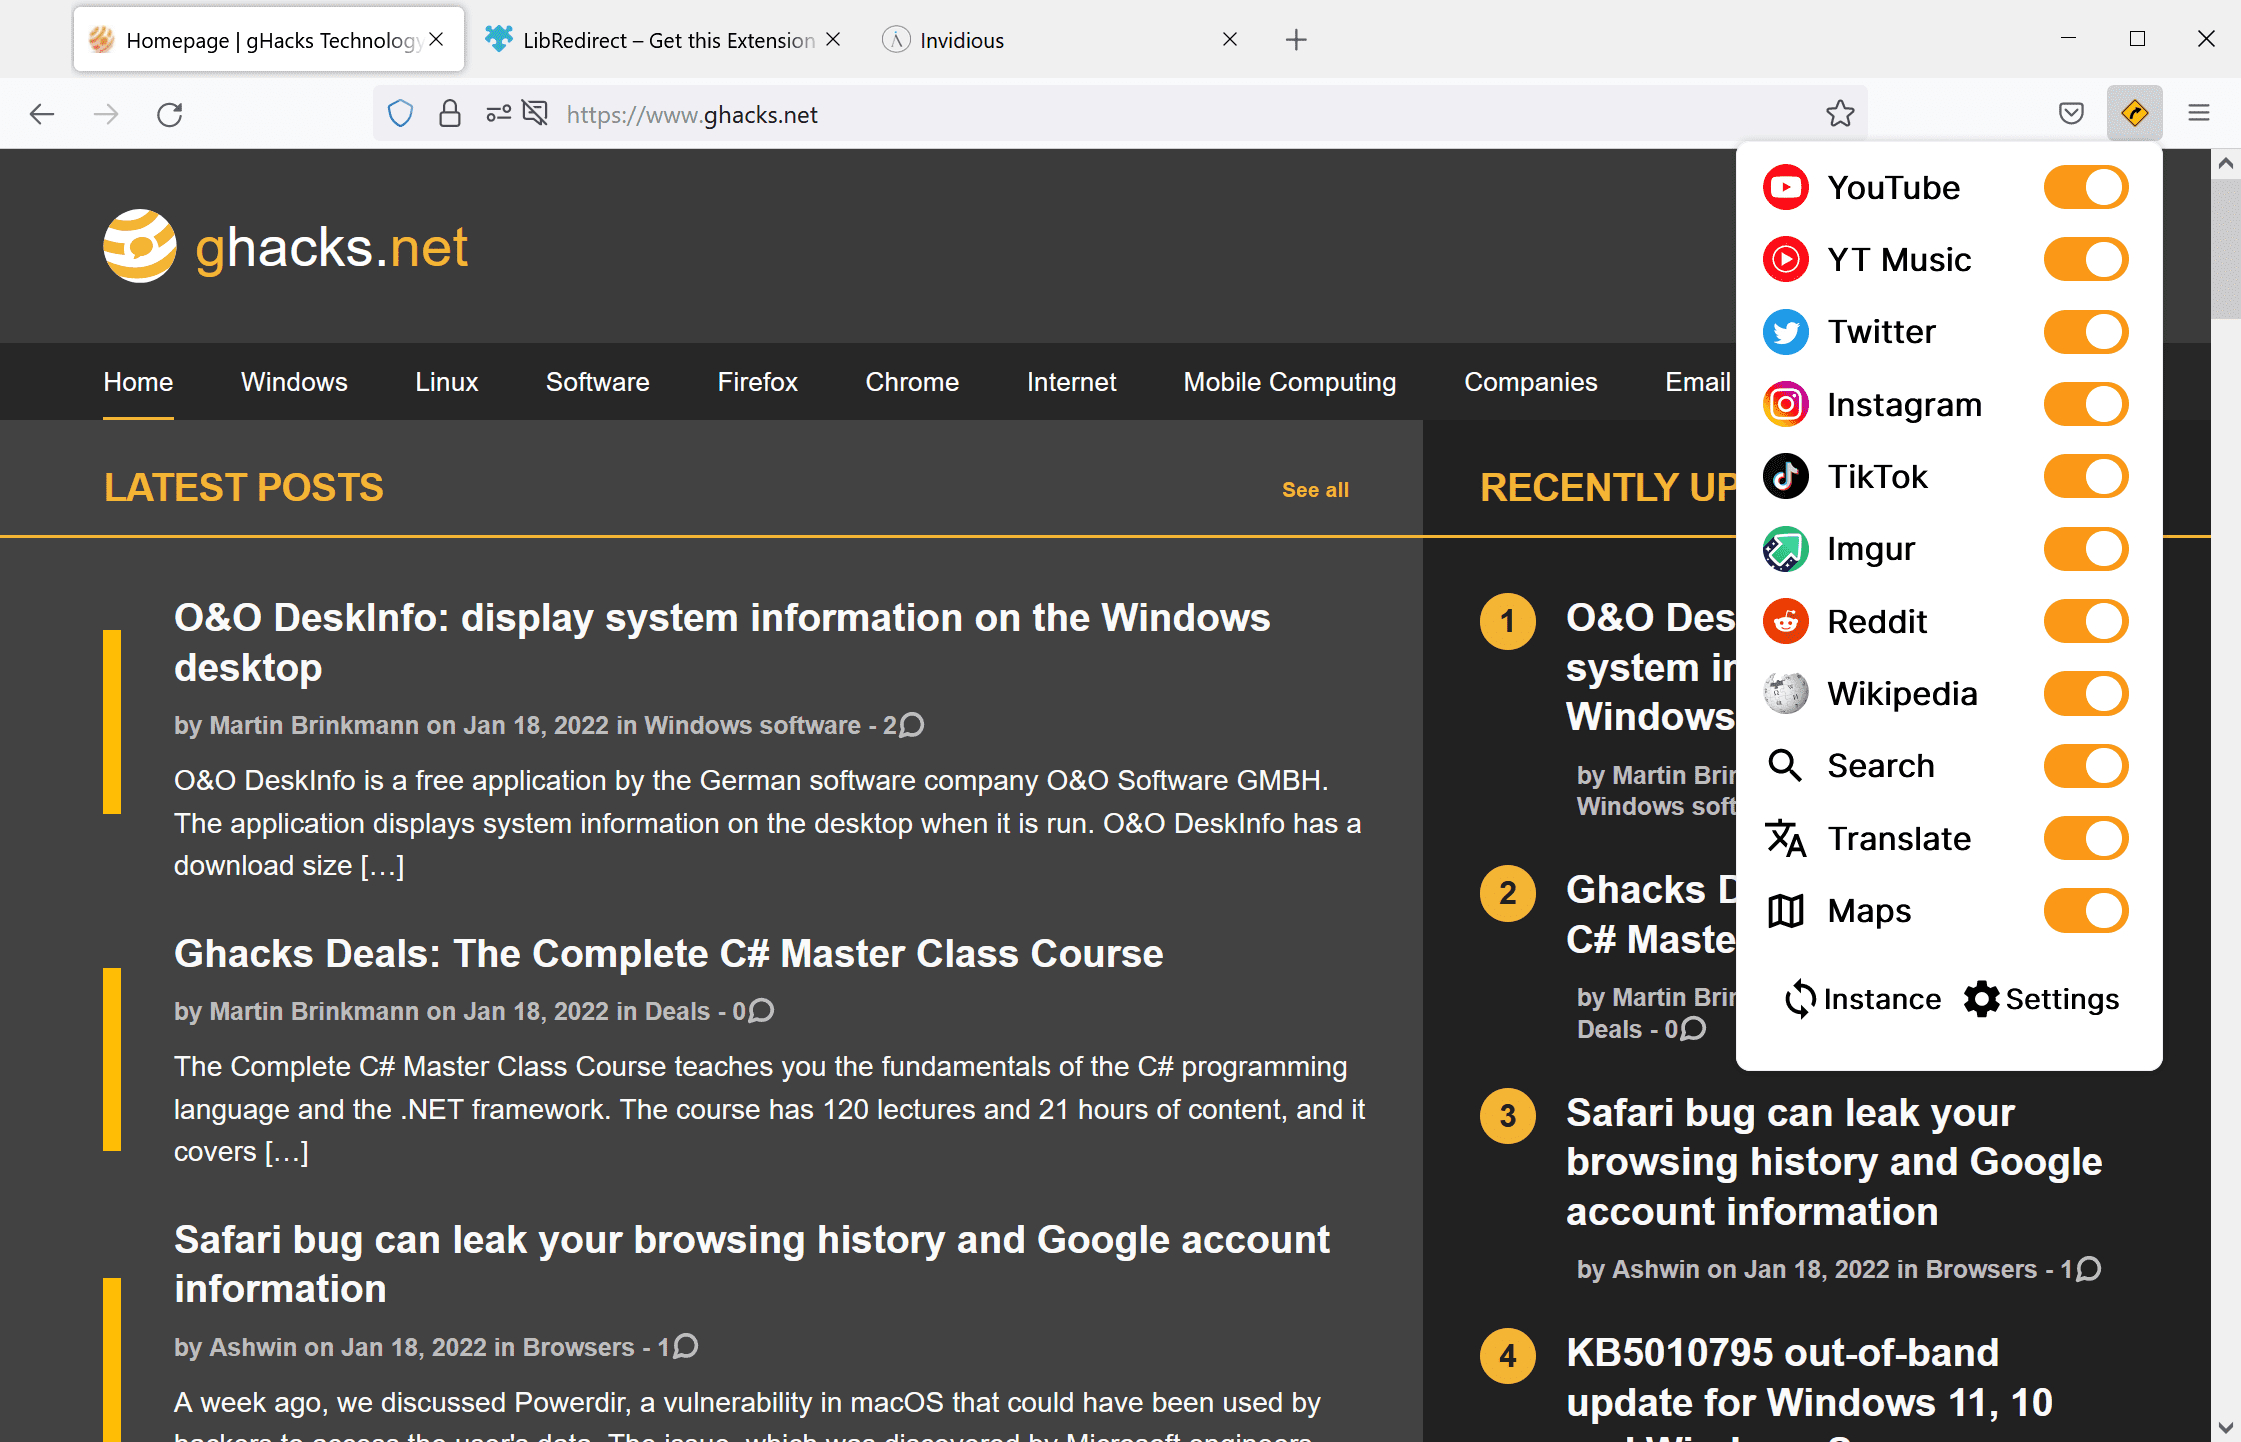
Task: Click the Reddit redirect icon
Action: click(x=1785, y=619)
